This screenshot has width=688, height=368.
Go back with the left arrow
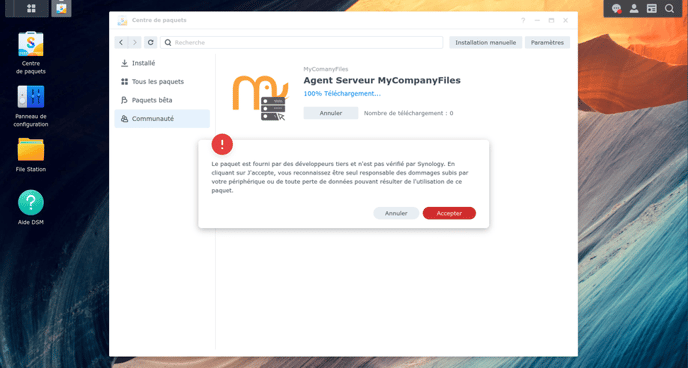point(121,43)
